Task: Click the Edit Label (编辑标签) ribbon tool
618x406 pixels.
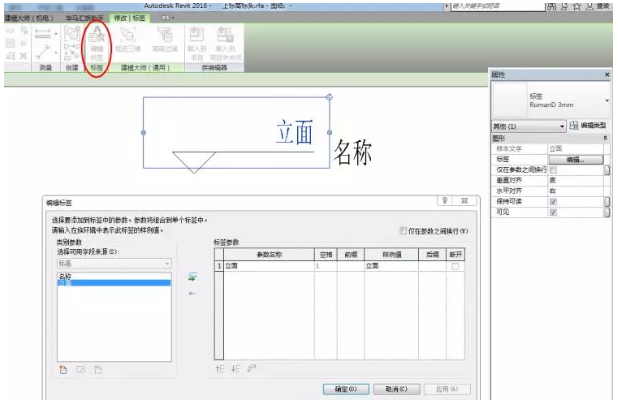Action: pos(97,43)
